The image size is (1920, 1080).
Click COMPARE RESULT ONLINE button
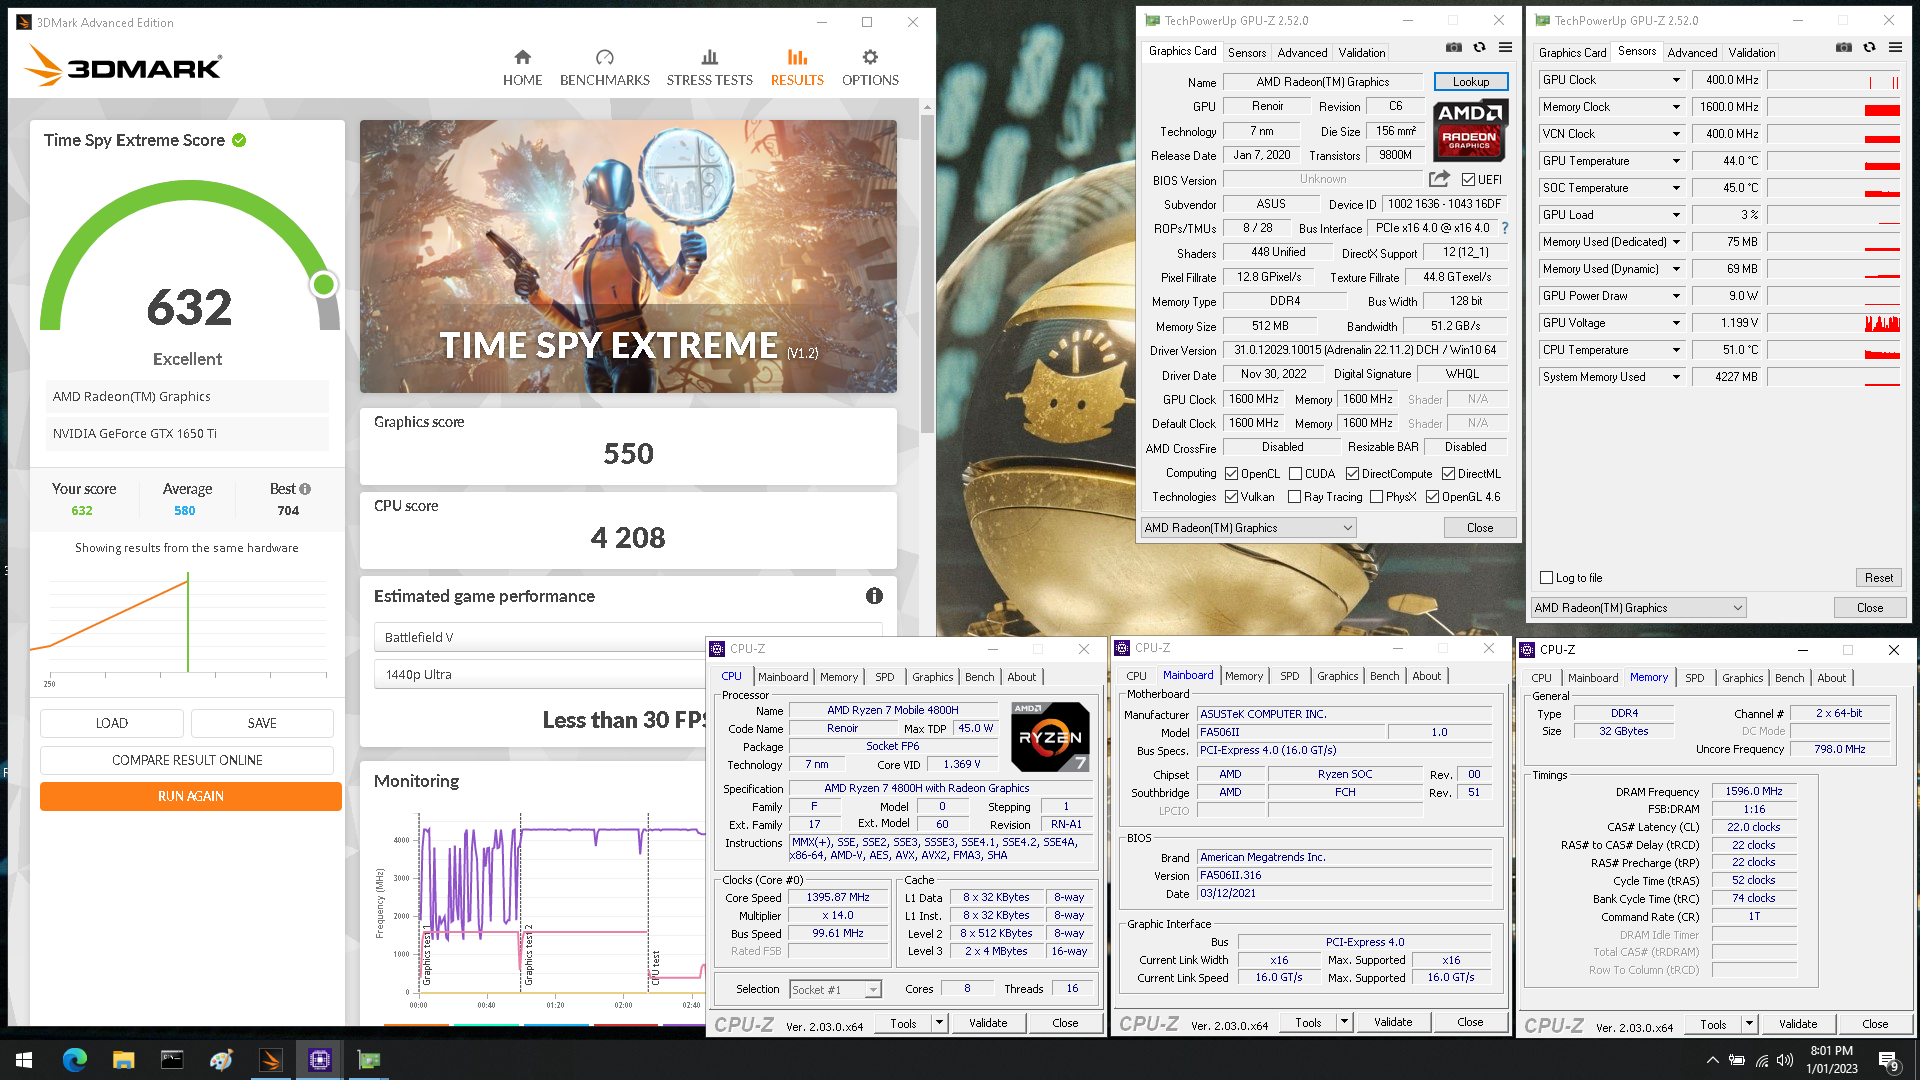[187, 760]
